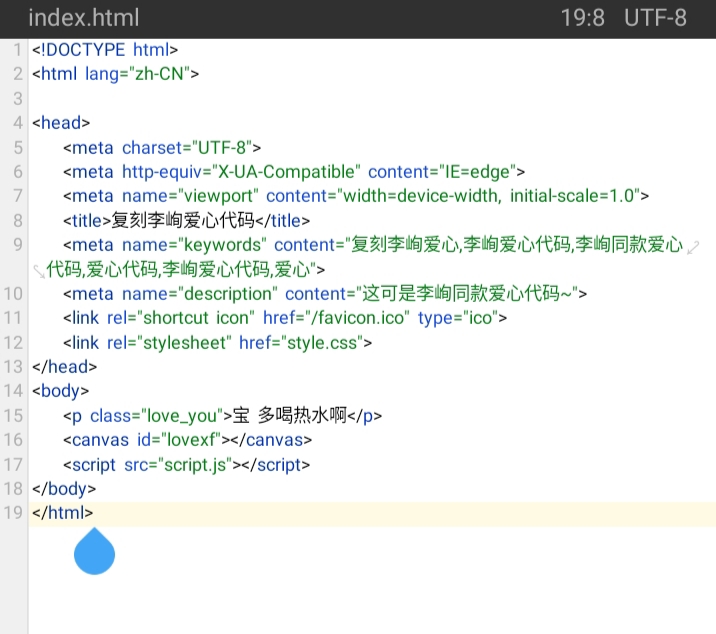This screenshot has height=634, width=716.
Task: Click the type="ico" attribute
Action: (458, 318)
